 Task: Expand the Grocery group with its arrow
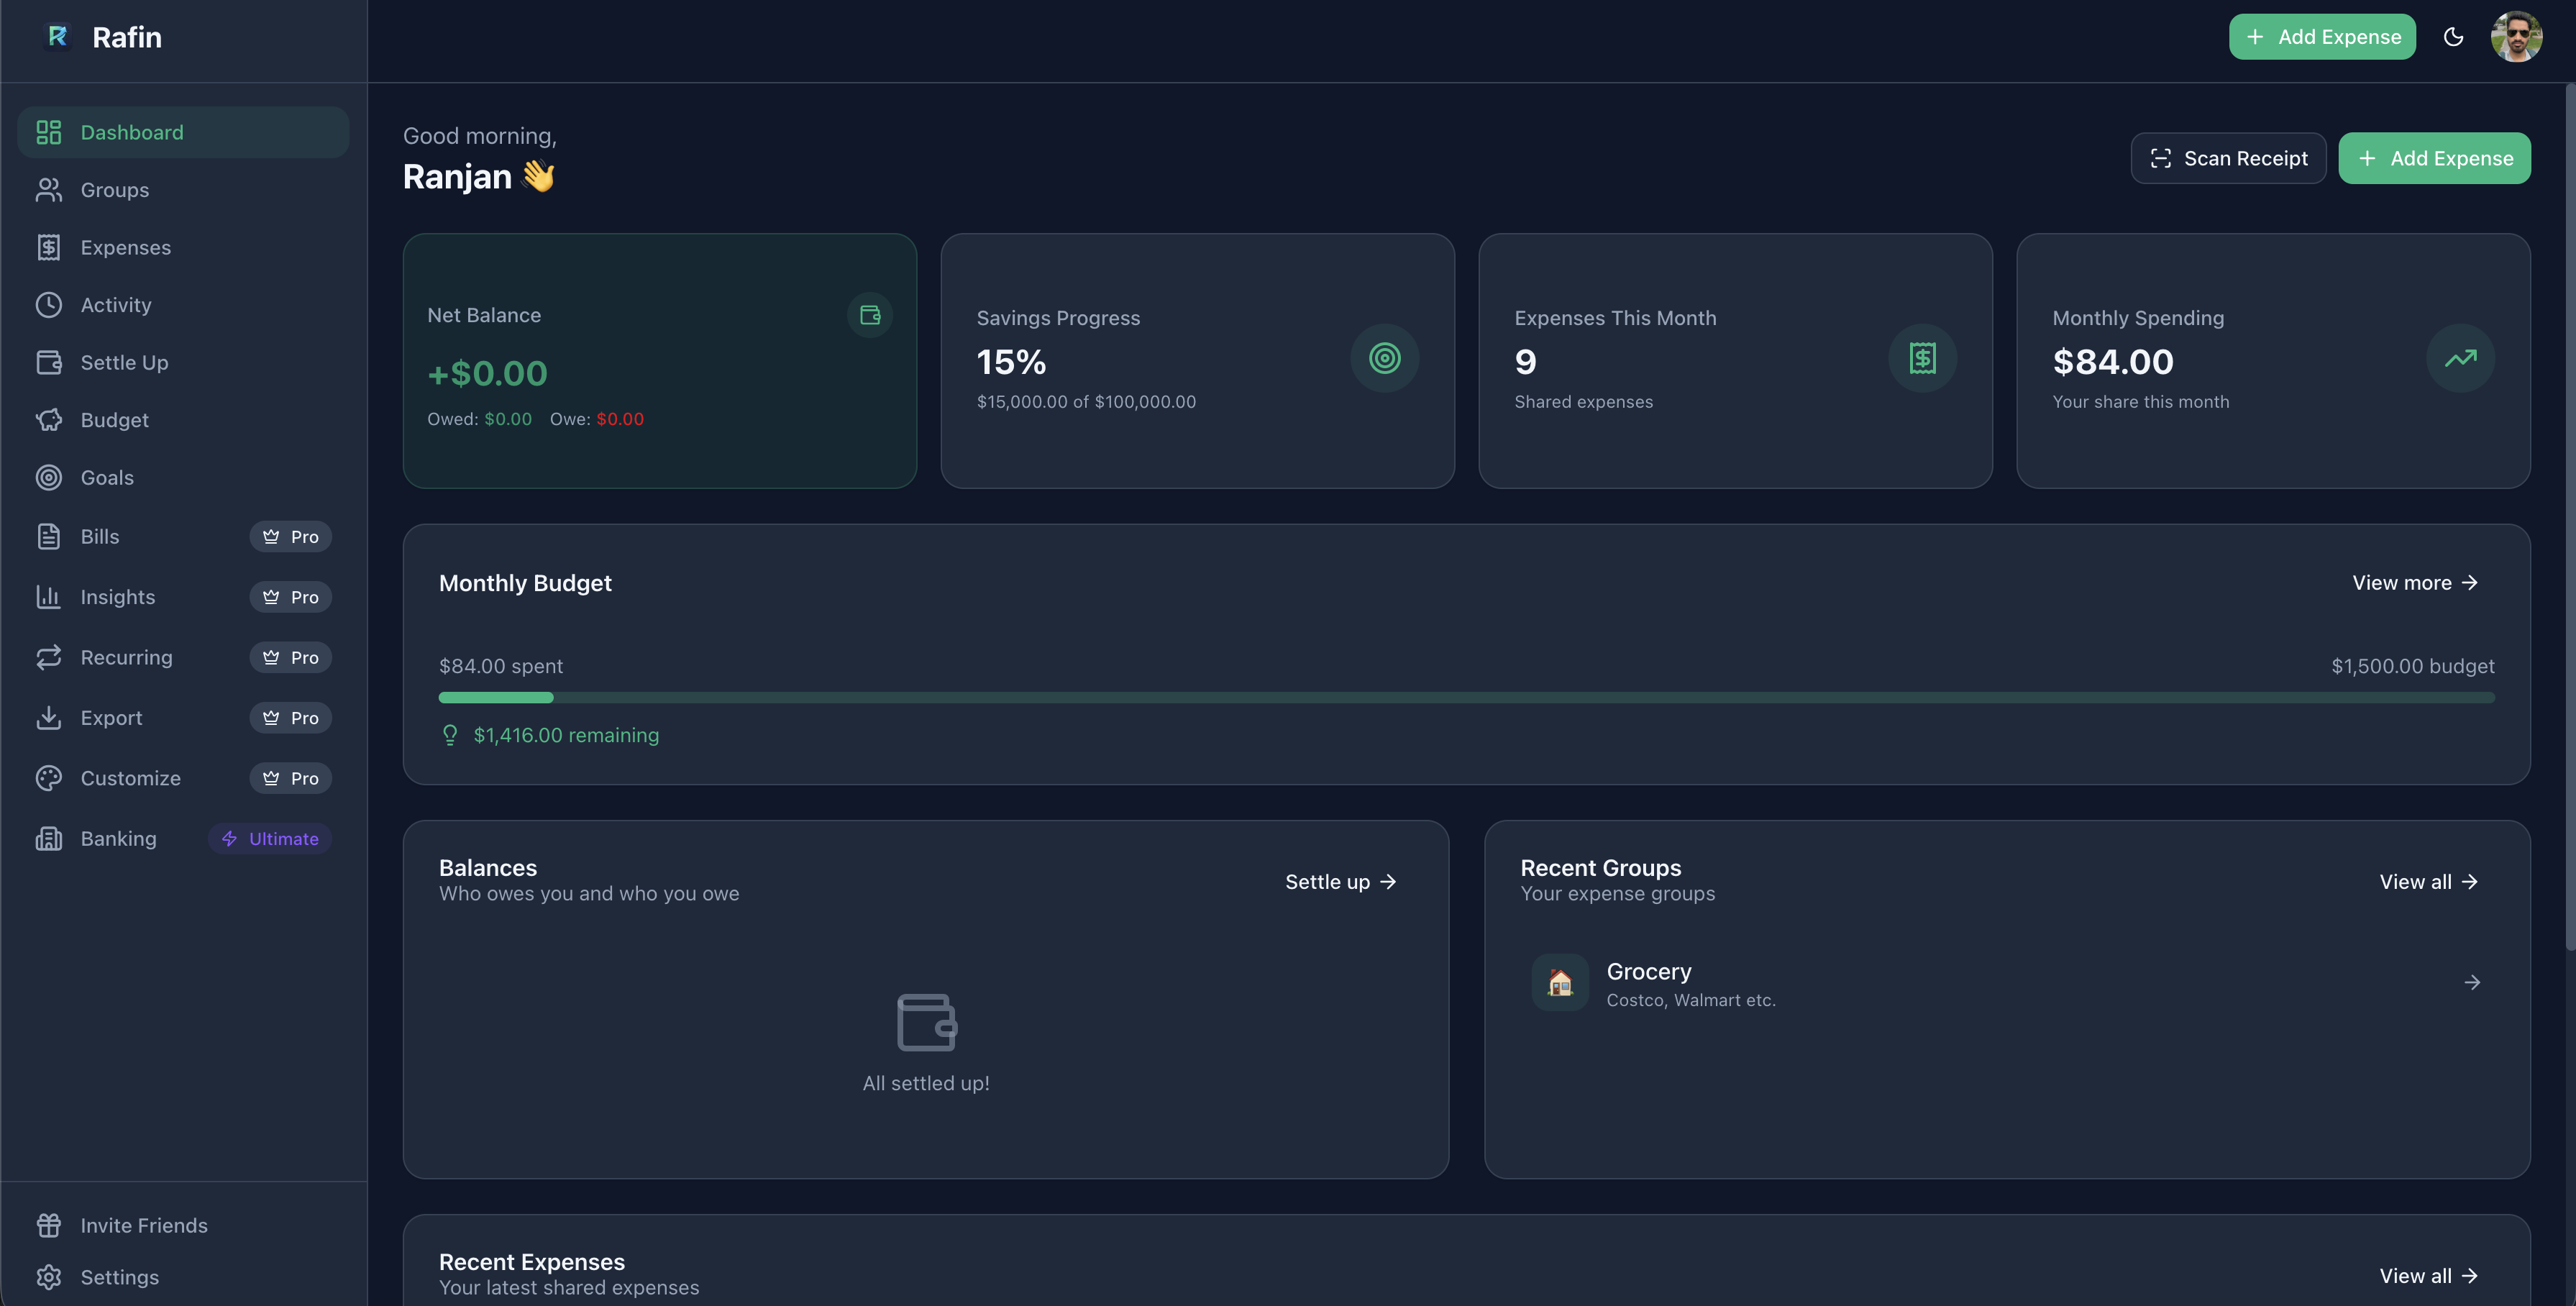pyautogui.click(x=2472, y=982)
